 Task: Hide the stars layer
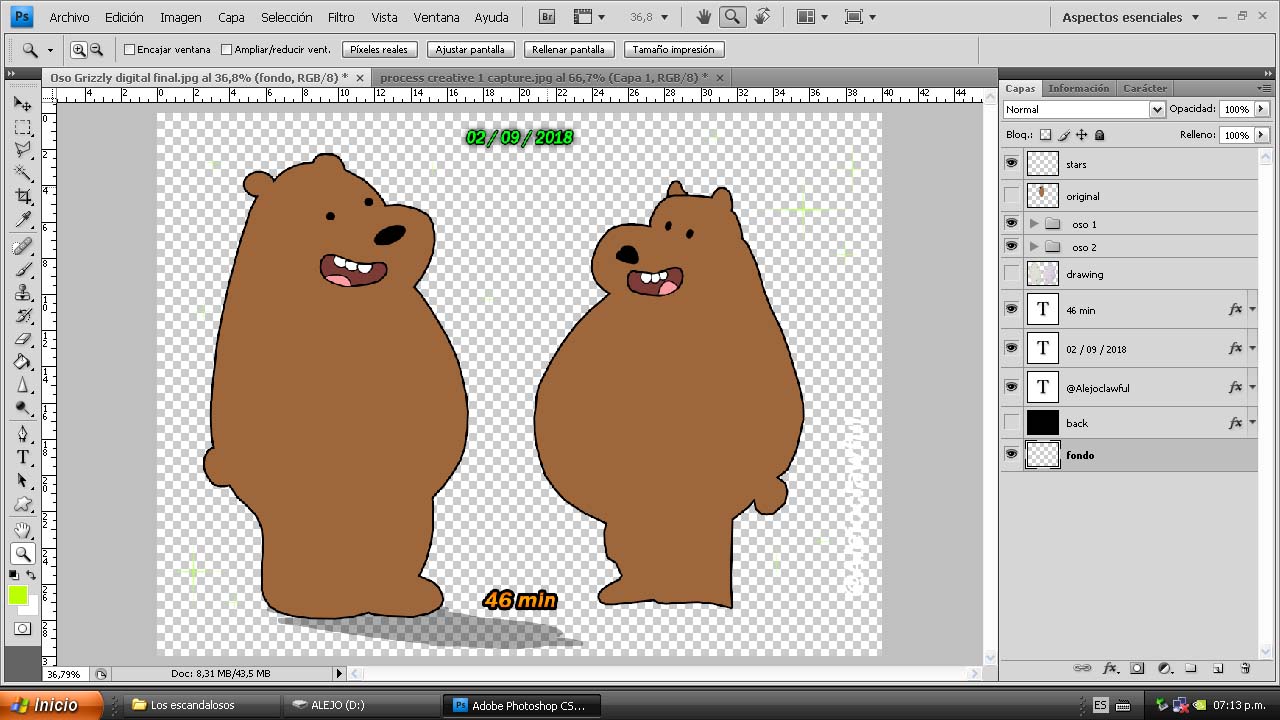(x=1011, y=163)
